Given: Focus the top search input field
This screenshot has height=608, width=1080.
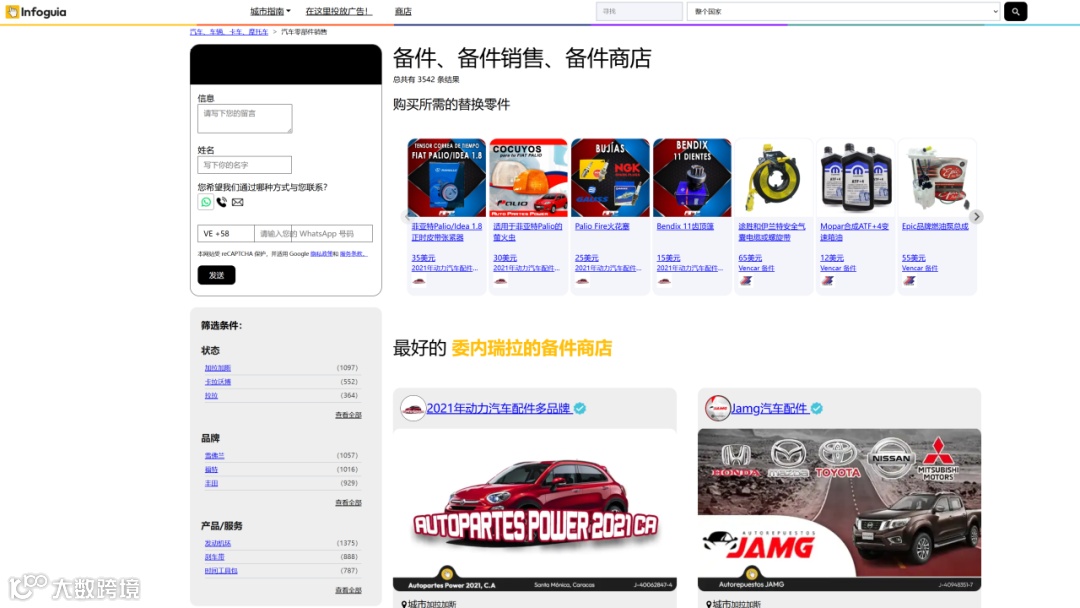Looking at the screenshot, I should point(639,11).
